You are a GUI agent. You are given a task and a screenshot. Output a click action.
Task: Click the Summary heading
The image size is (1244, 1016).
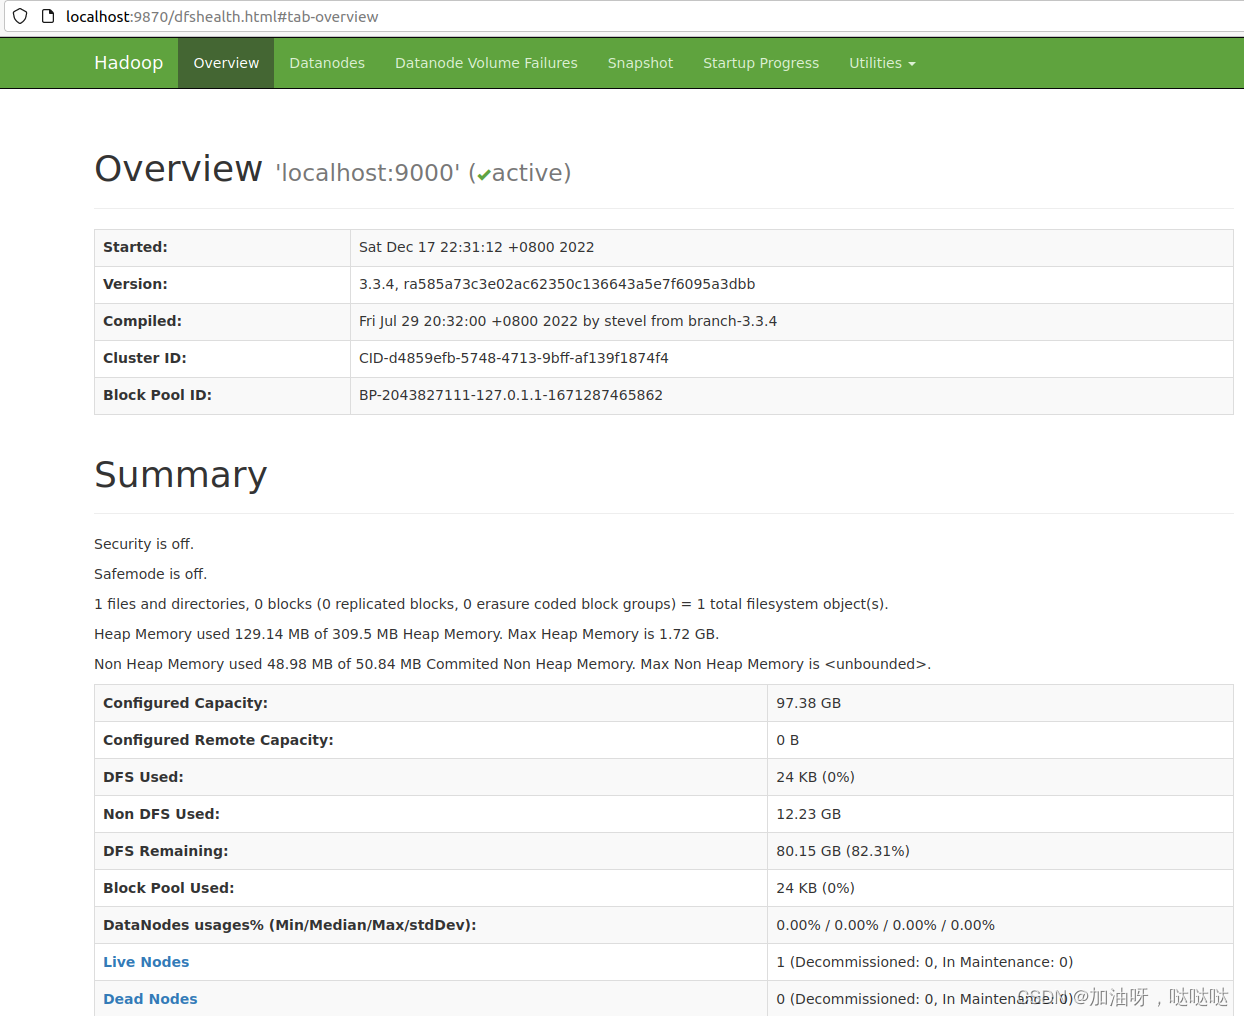coord(181,474)
